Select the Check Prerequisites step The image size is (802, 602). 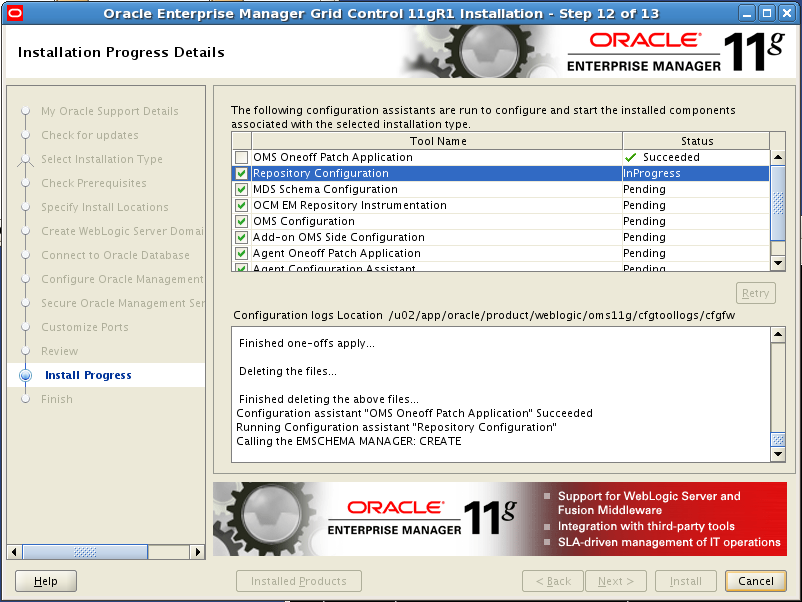(x=94, y=183)
